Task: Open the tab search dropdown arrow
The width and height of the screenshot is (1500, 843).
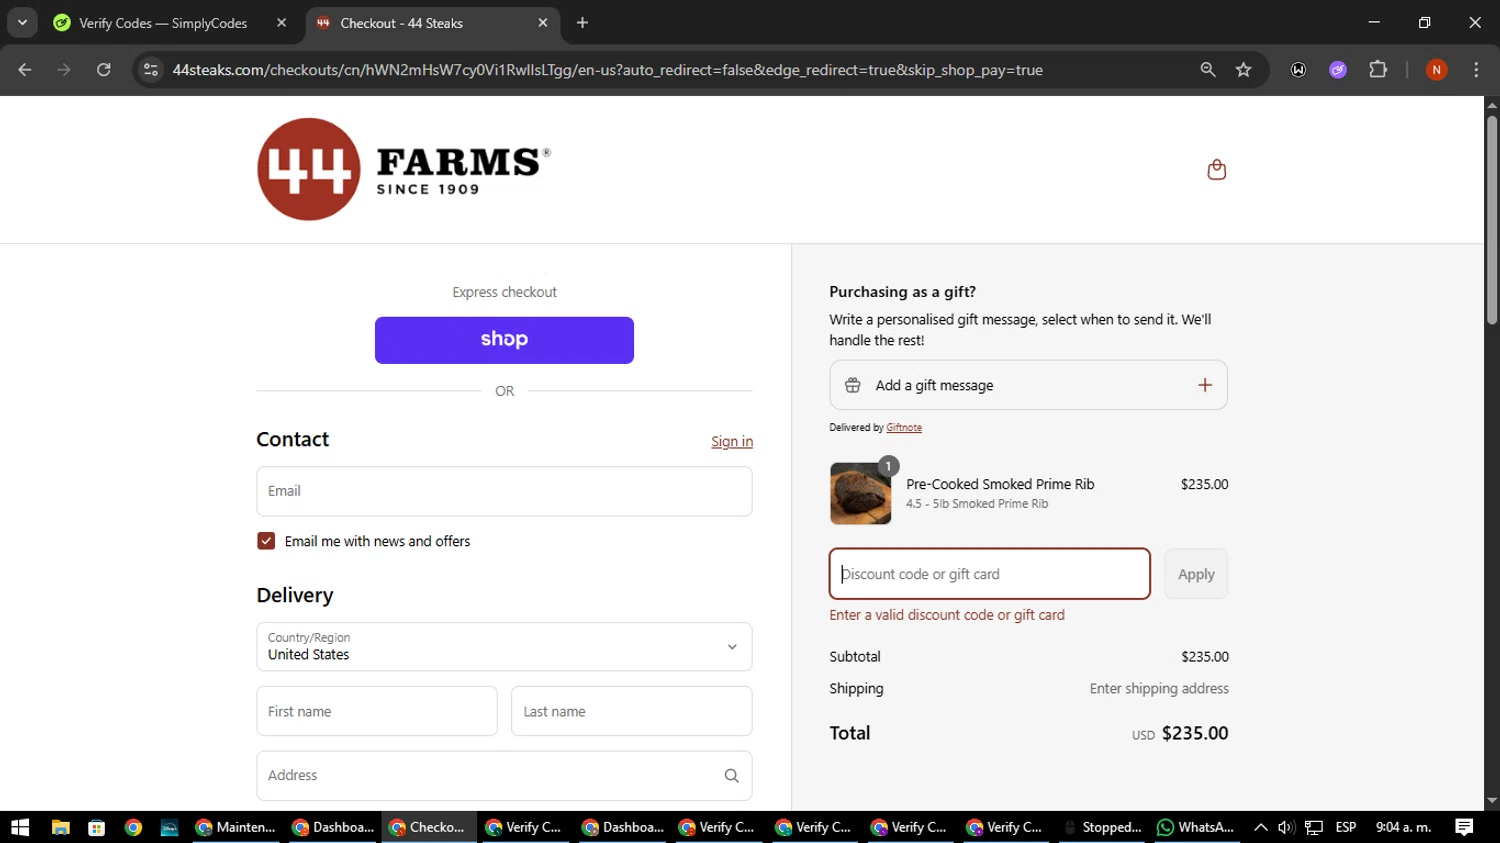Action: click(22, 23)
